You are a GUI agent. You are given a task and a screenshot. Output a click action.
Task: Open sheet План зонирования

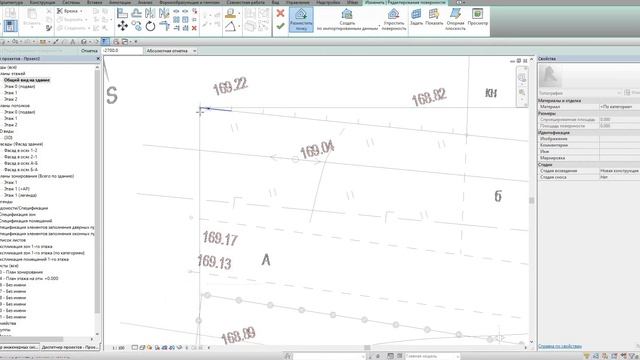(22, 272)
